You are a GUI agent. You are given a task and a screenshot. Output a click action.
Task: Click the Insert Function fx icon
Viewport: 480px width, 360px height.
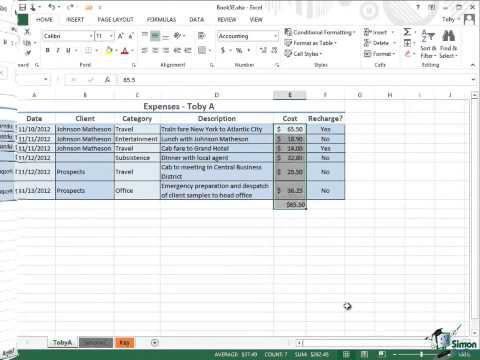[x=107, y=80]
